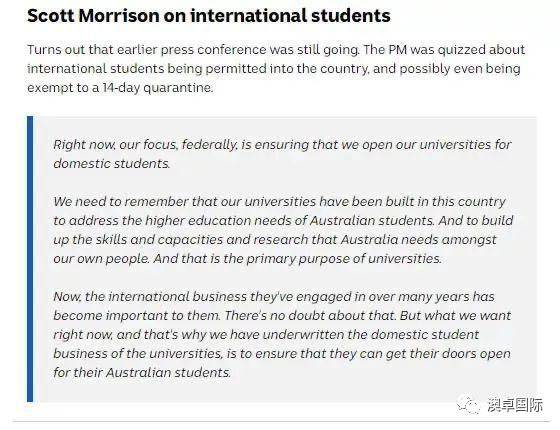Viewport: 560px width, 430px height.
Task: Click the quote paragraph starting "We need to remember"
Action: [x=283, y=230]
